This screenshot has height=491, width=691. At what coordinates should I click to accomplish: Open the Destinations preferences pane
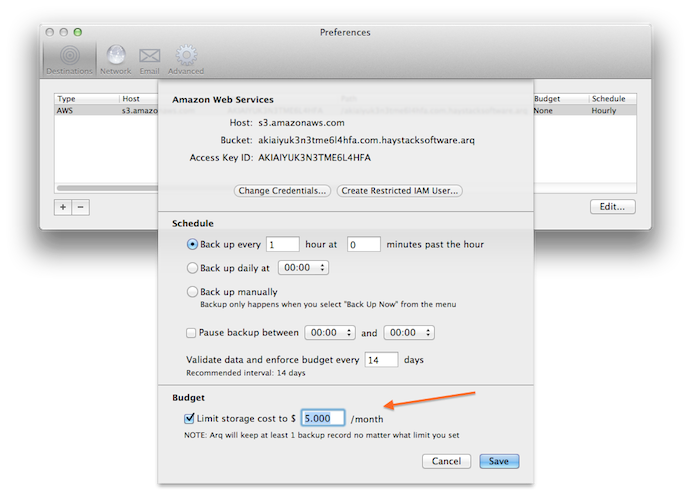click(70, 60)
